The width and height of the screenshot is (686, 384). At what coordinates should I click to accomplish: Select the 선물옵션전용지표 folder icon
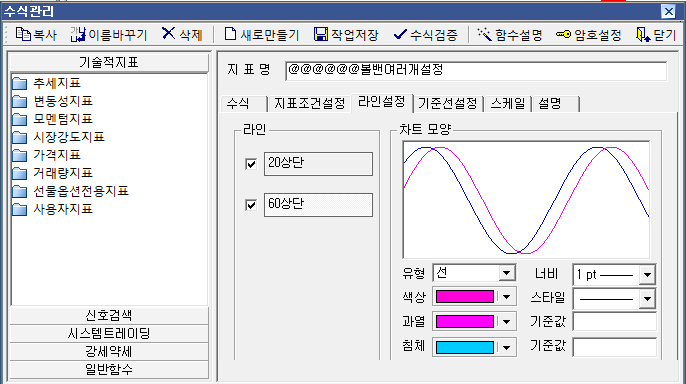pyautogui.click(x=20, y=191)
